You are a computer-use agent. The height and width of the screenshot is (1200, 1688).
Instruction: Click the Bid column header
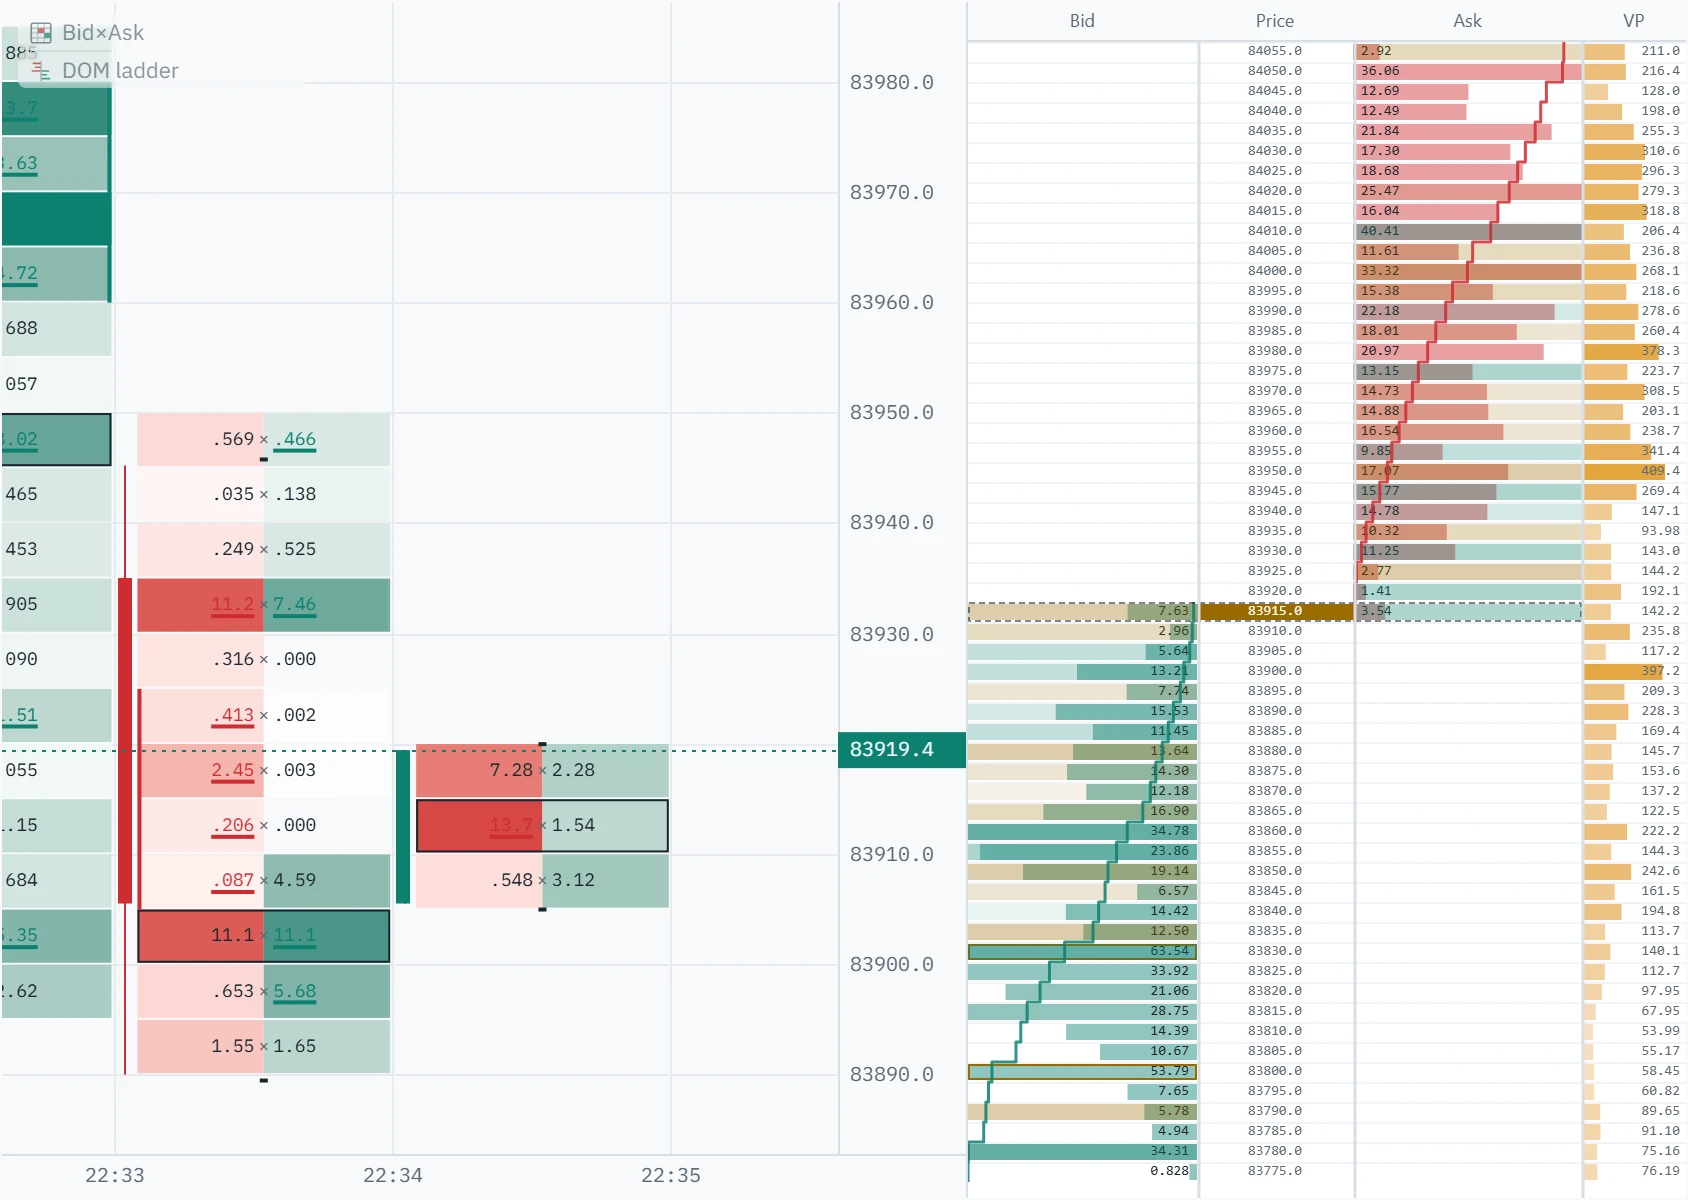pos(1082,21)
